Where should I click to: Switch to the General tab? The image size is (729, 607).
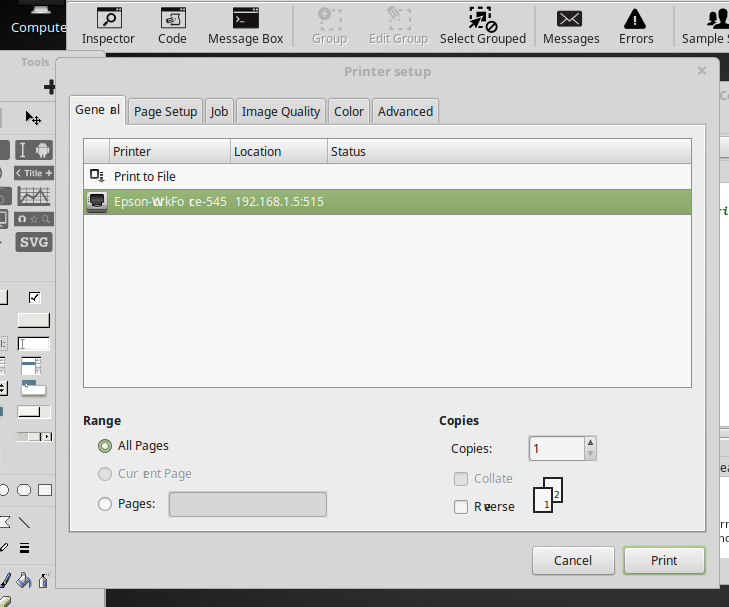coord(98,110)
